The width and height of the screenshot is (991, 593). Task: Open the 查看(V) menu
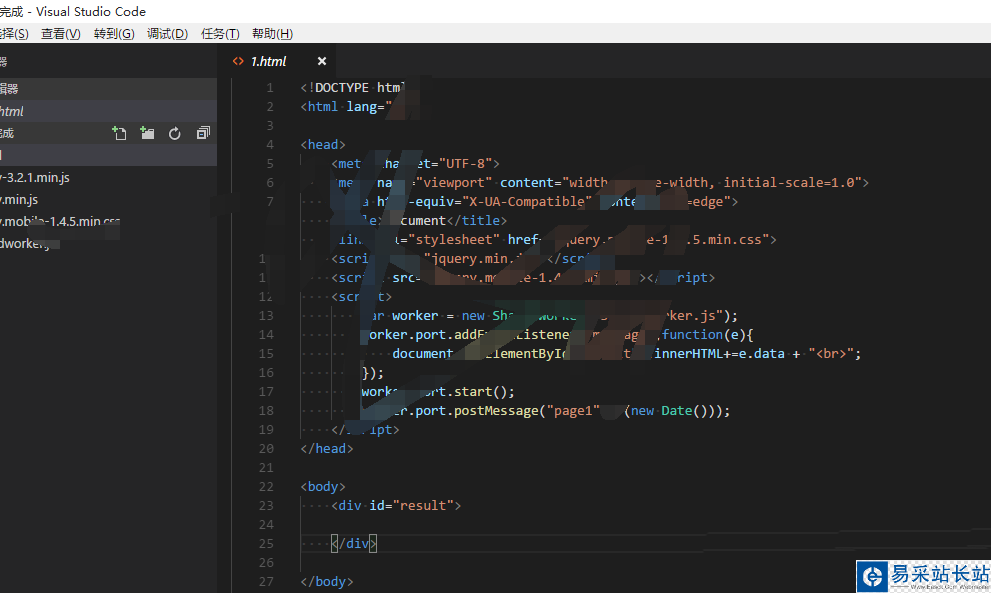coord(61,34)
